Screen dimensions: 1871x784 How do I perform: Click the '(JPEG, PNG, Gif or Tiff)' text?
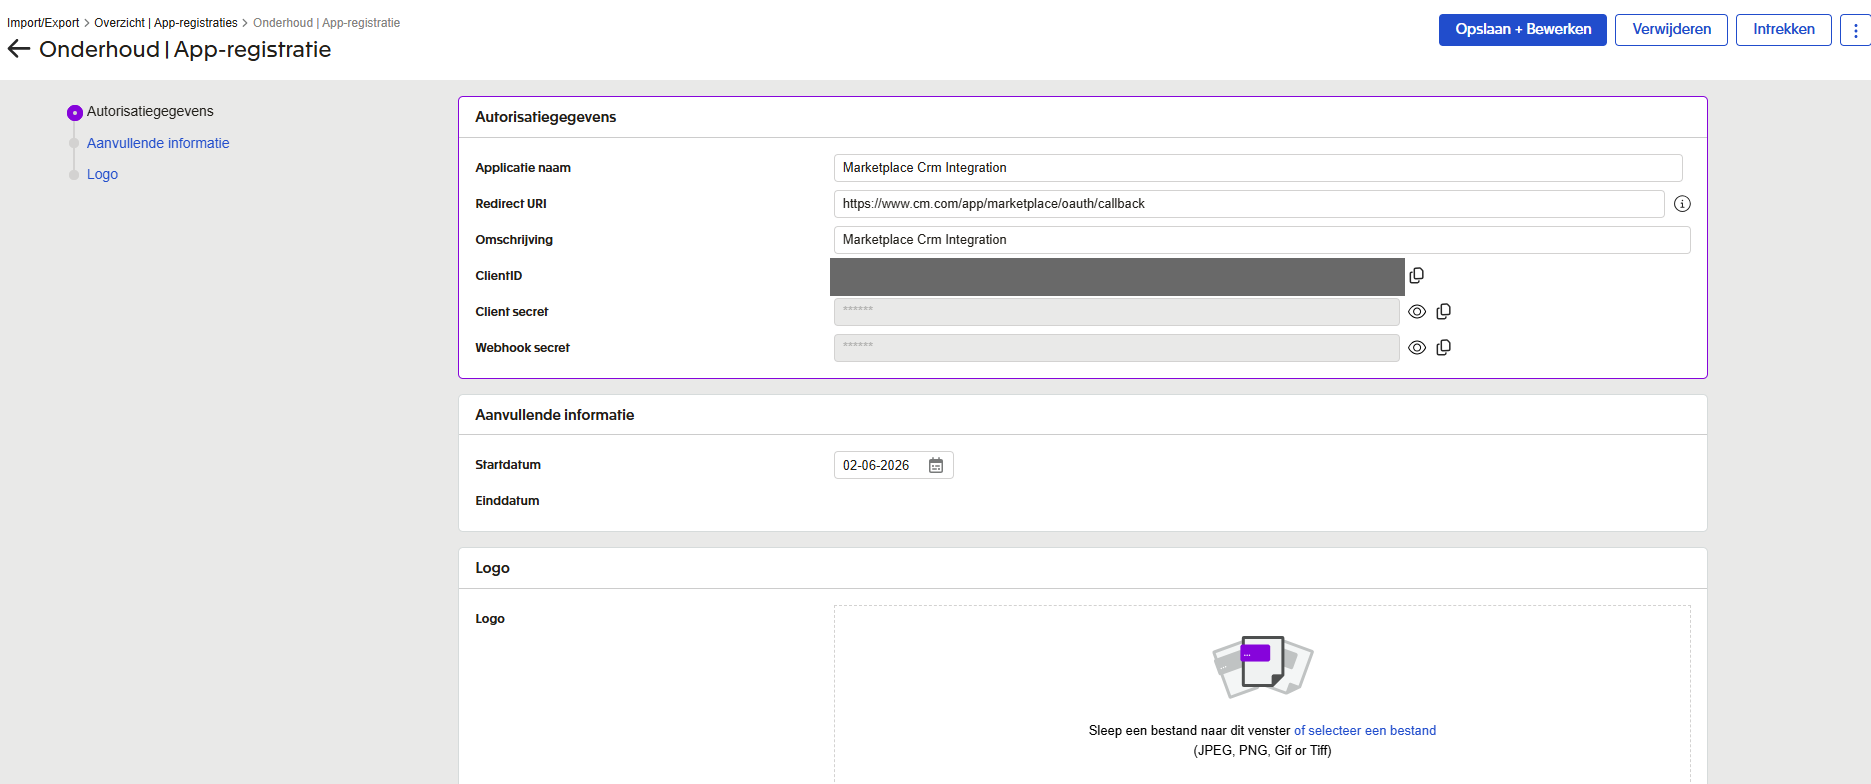coord(1262,751)
